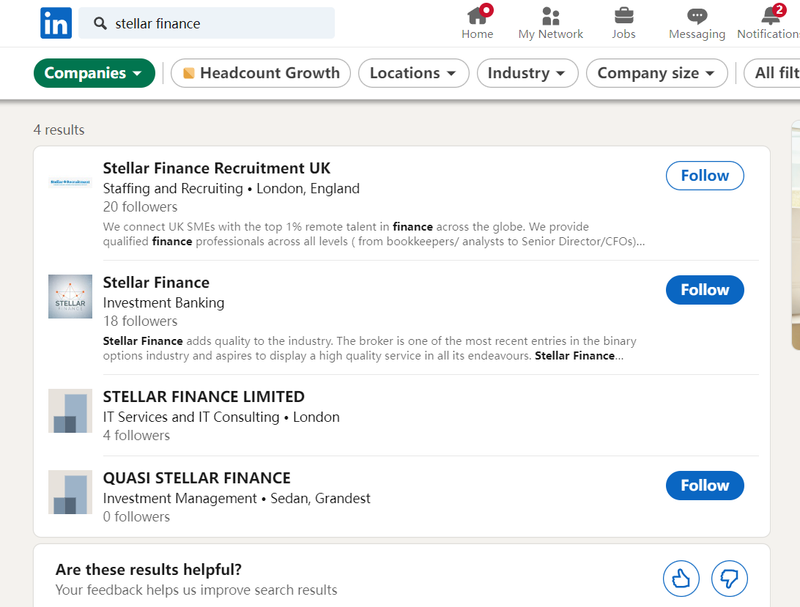The height and width of the screenshot is (607, 800).
Task: Click the thumbs down feedback icon
Action: click(729, 578)
